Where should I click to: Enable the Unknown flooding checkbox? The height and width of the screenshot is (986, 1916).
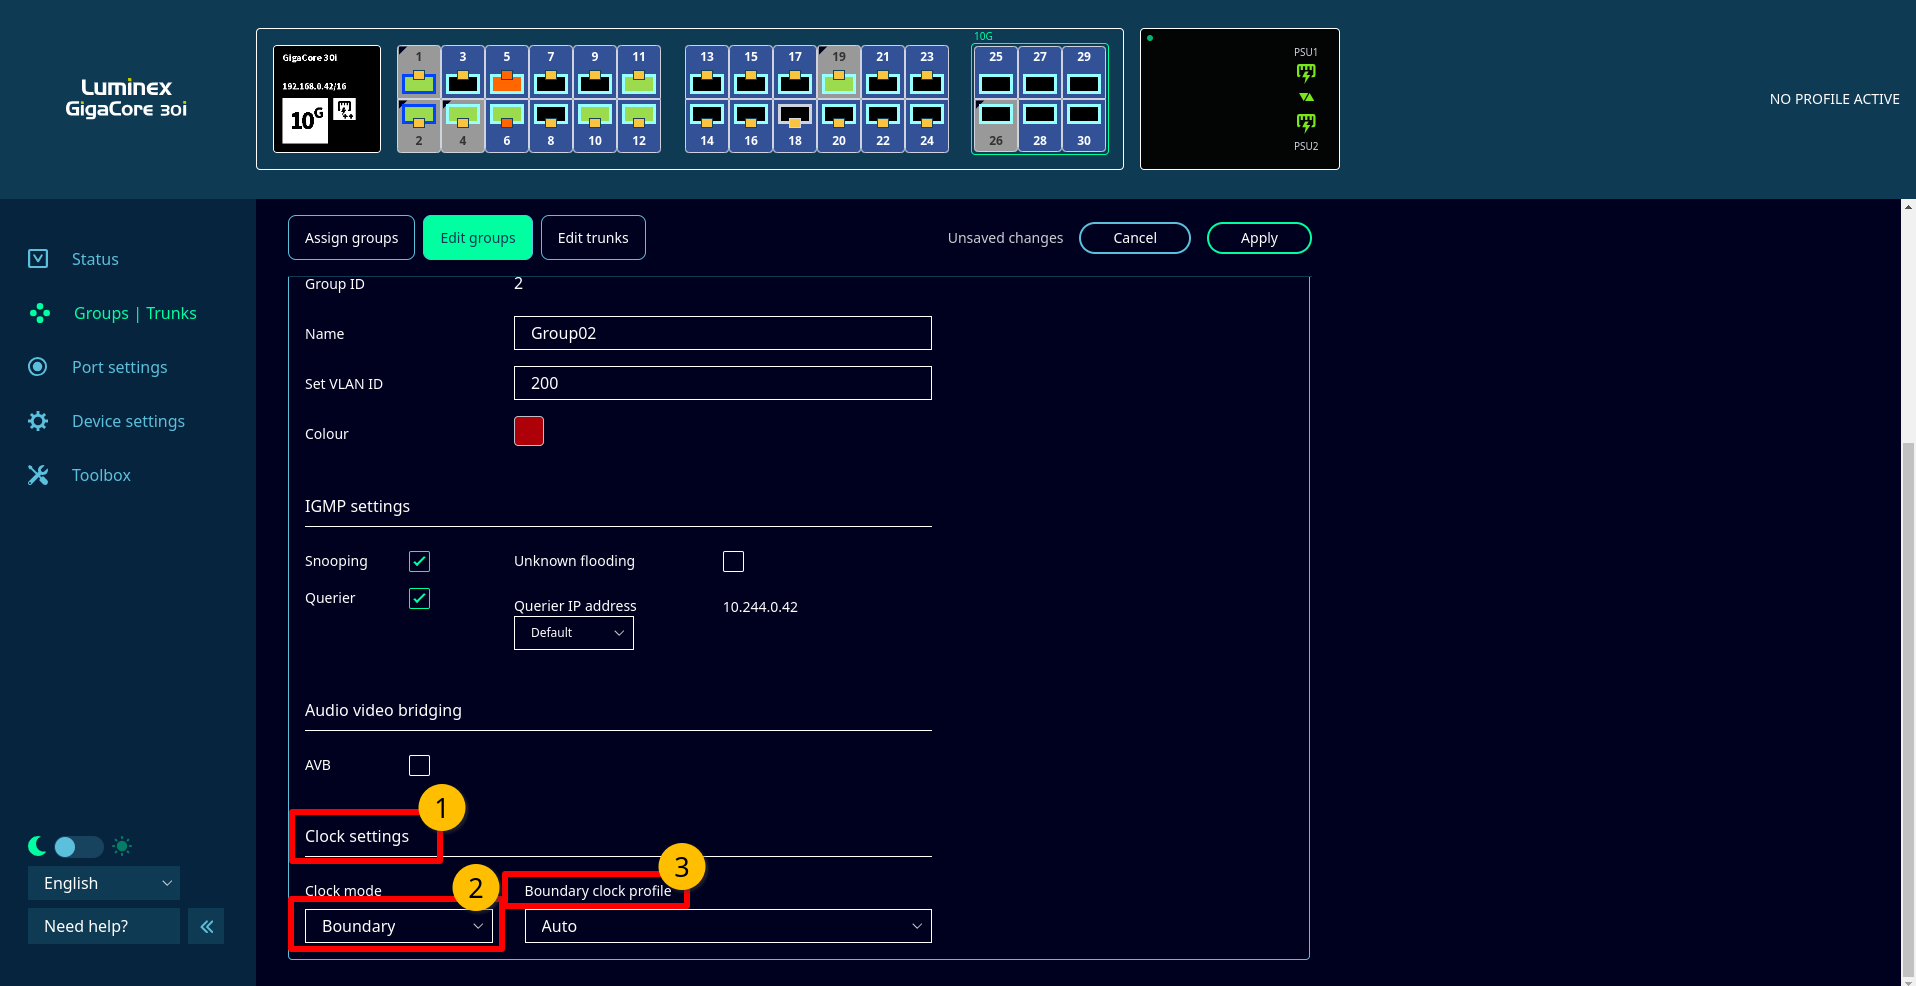coord(733,561)
